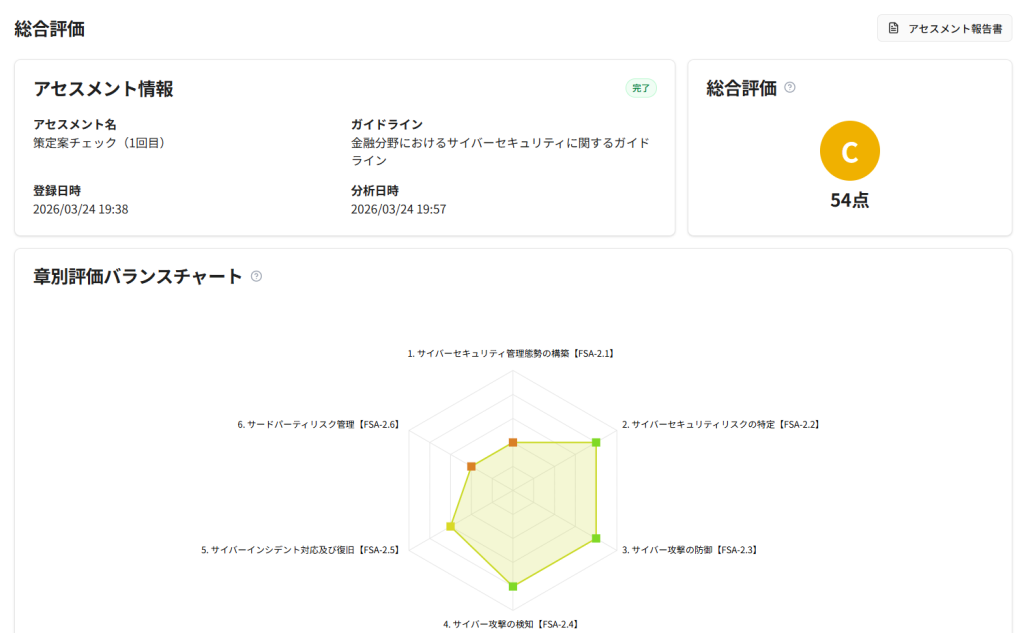Click the yellow C grade circle
Image resolution: width=1024 pixels, height=633 pixels.
(x=849, y=151)
